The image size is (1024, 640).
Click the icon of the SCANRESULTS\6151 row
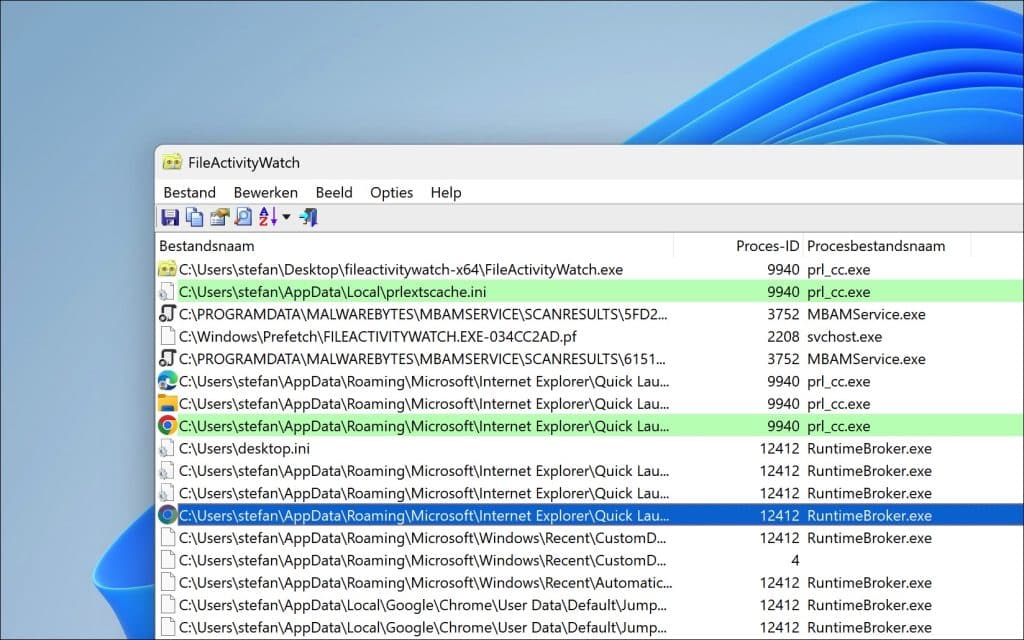click(x=167, y=359)
